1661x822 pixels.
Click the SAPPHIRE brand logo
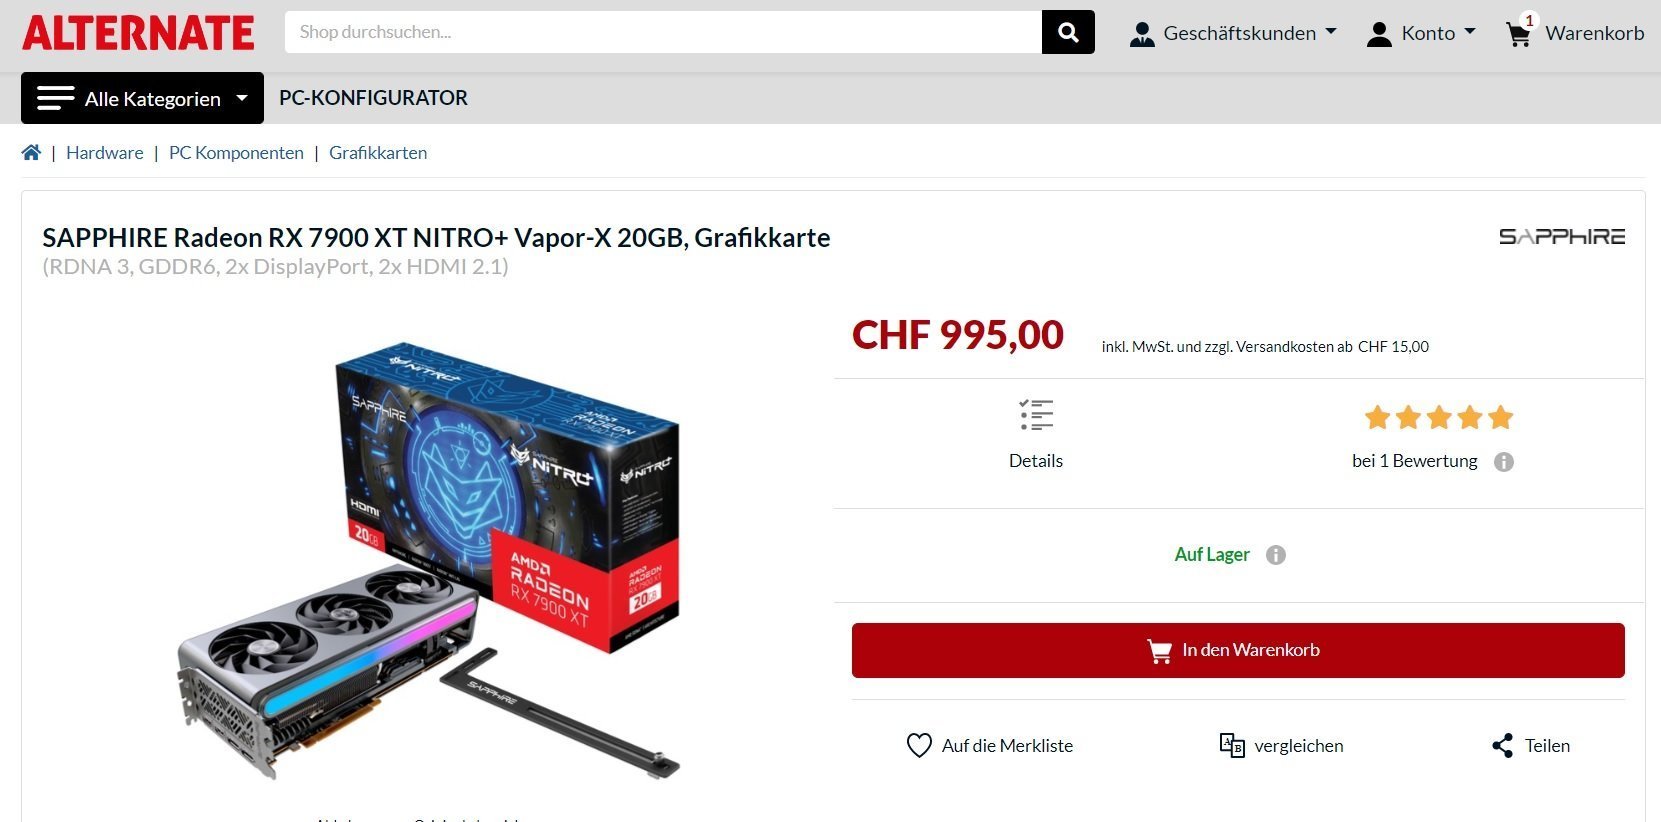[1561, 236]
